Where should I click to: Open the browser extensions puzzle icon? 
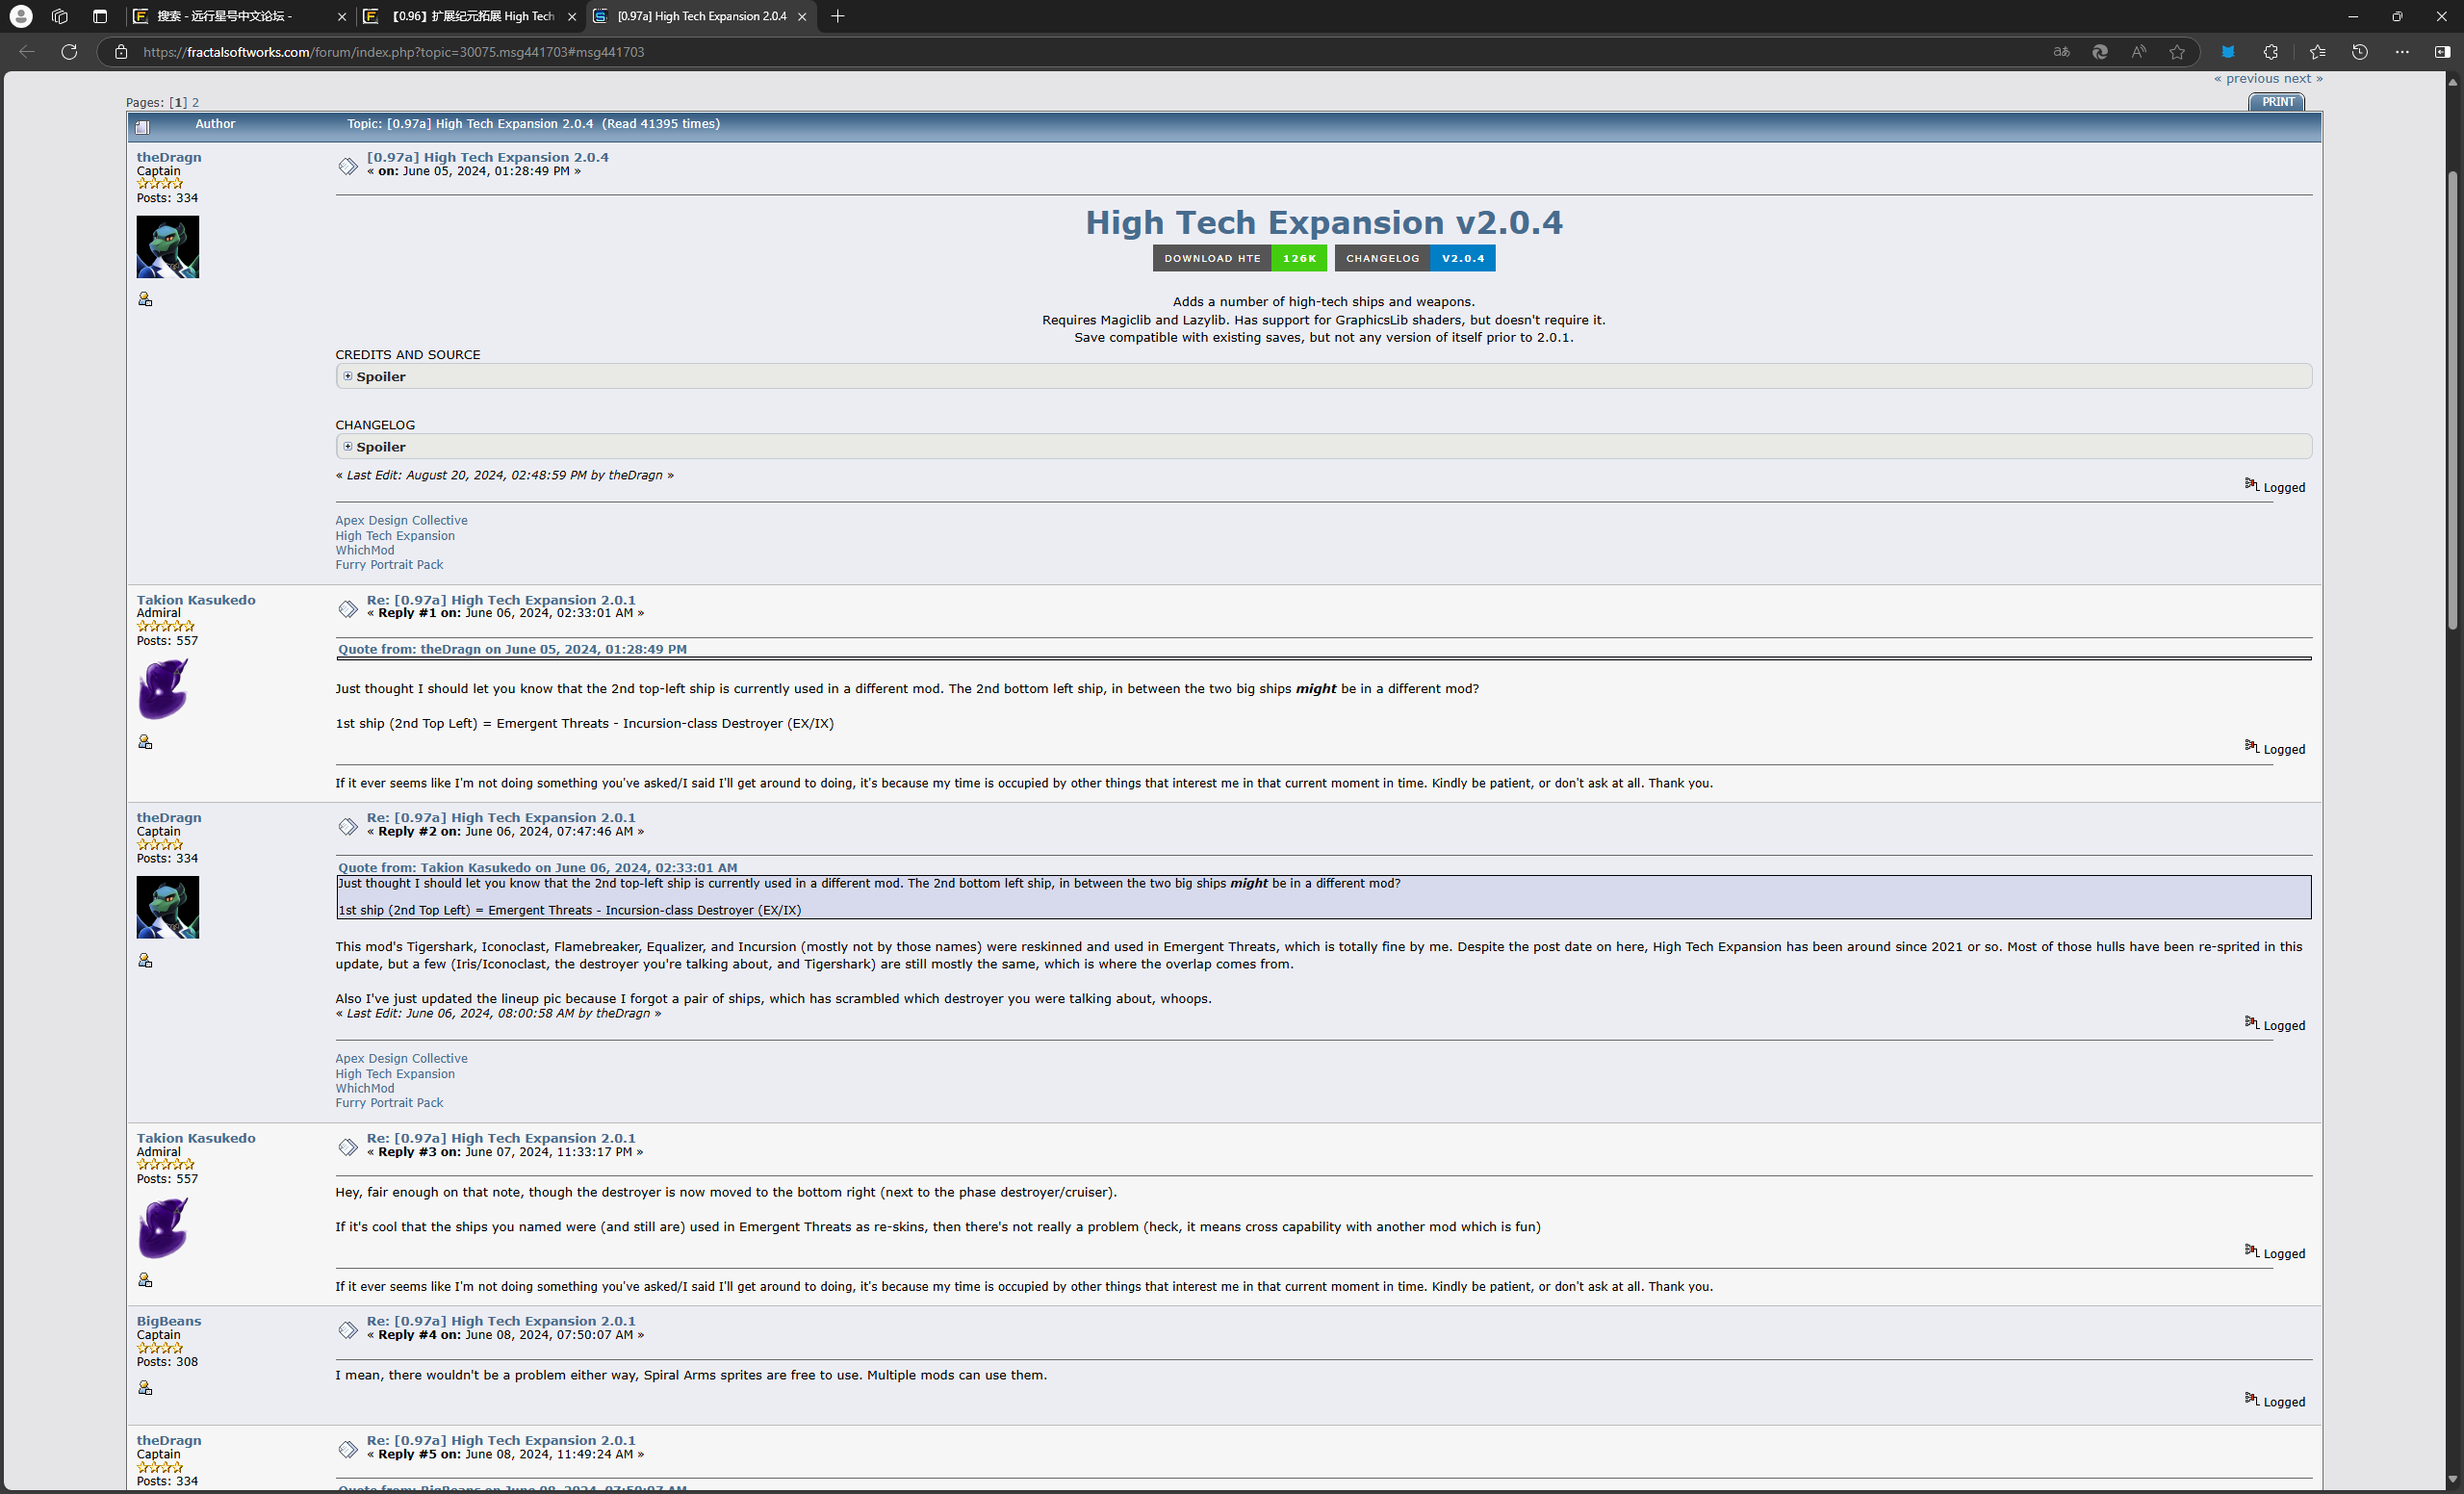[x=2270, y=52]
